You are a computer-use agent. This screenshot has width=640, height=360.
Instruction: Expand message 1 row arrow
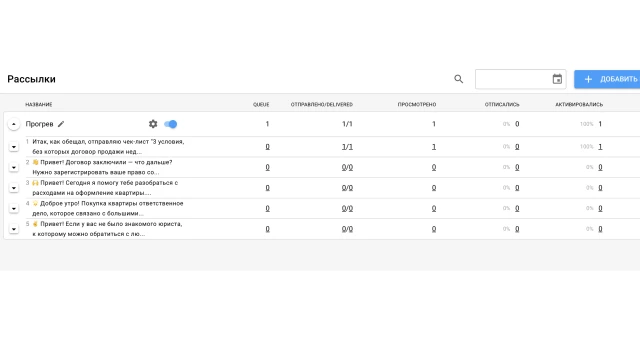tap(14, 147)
